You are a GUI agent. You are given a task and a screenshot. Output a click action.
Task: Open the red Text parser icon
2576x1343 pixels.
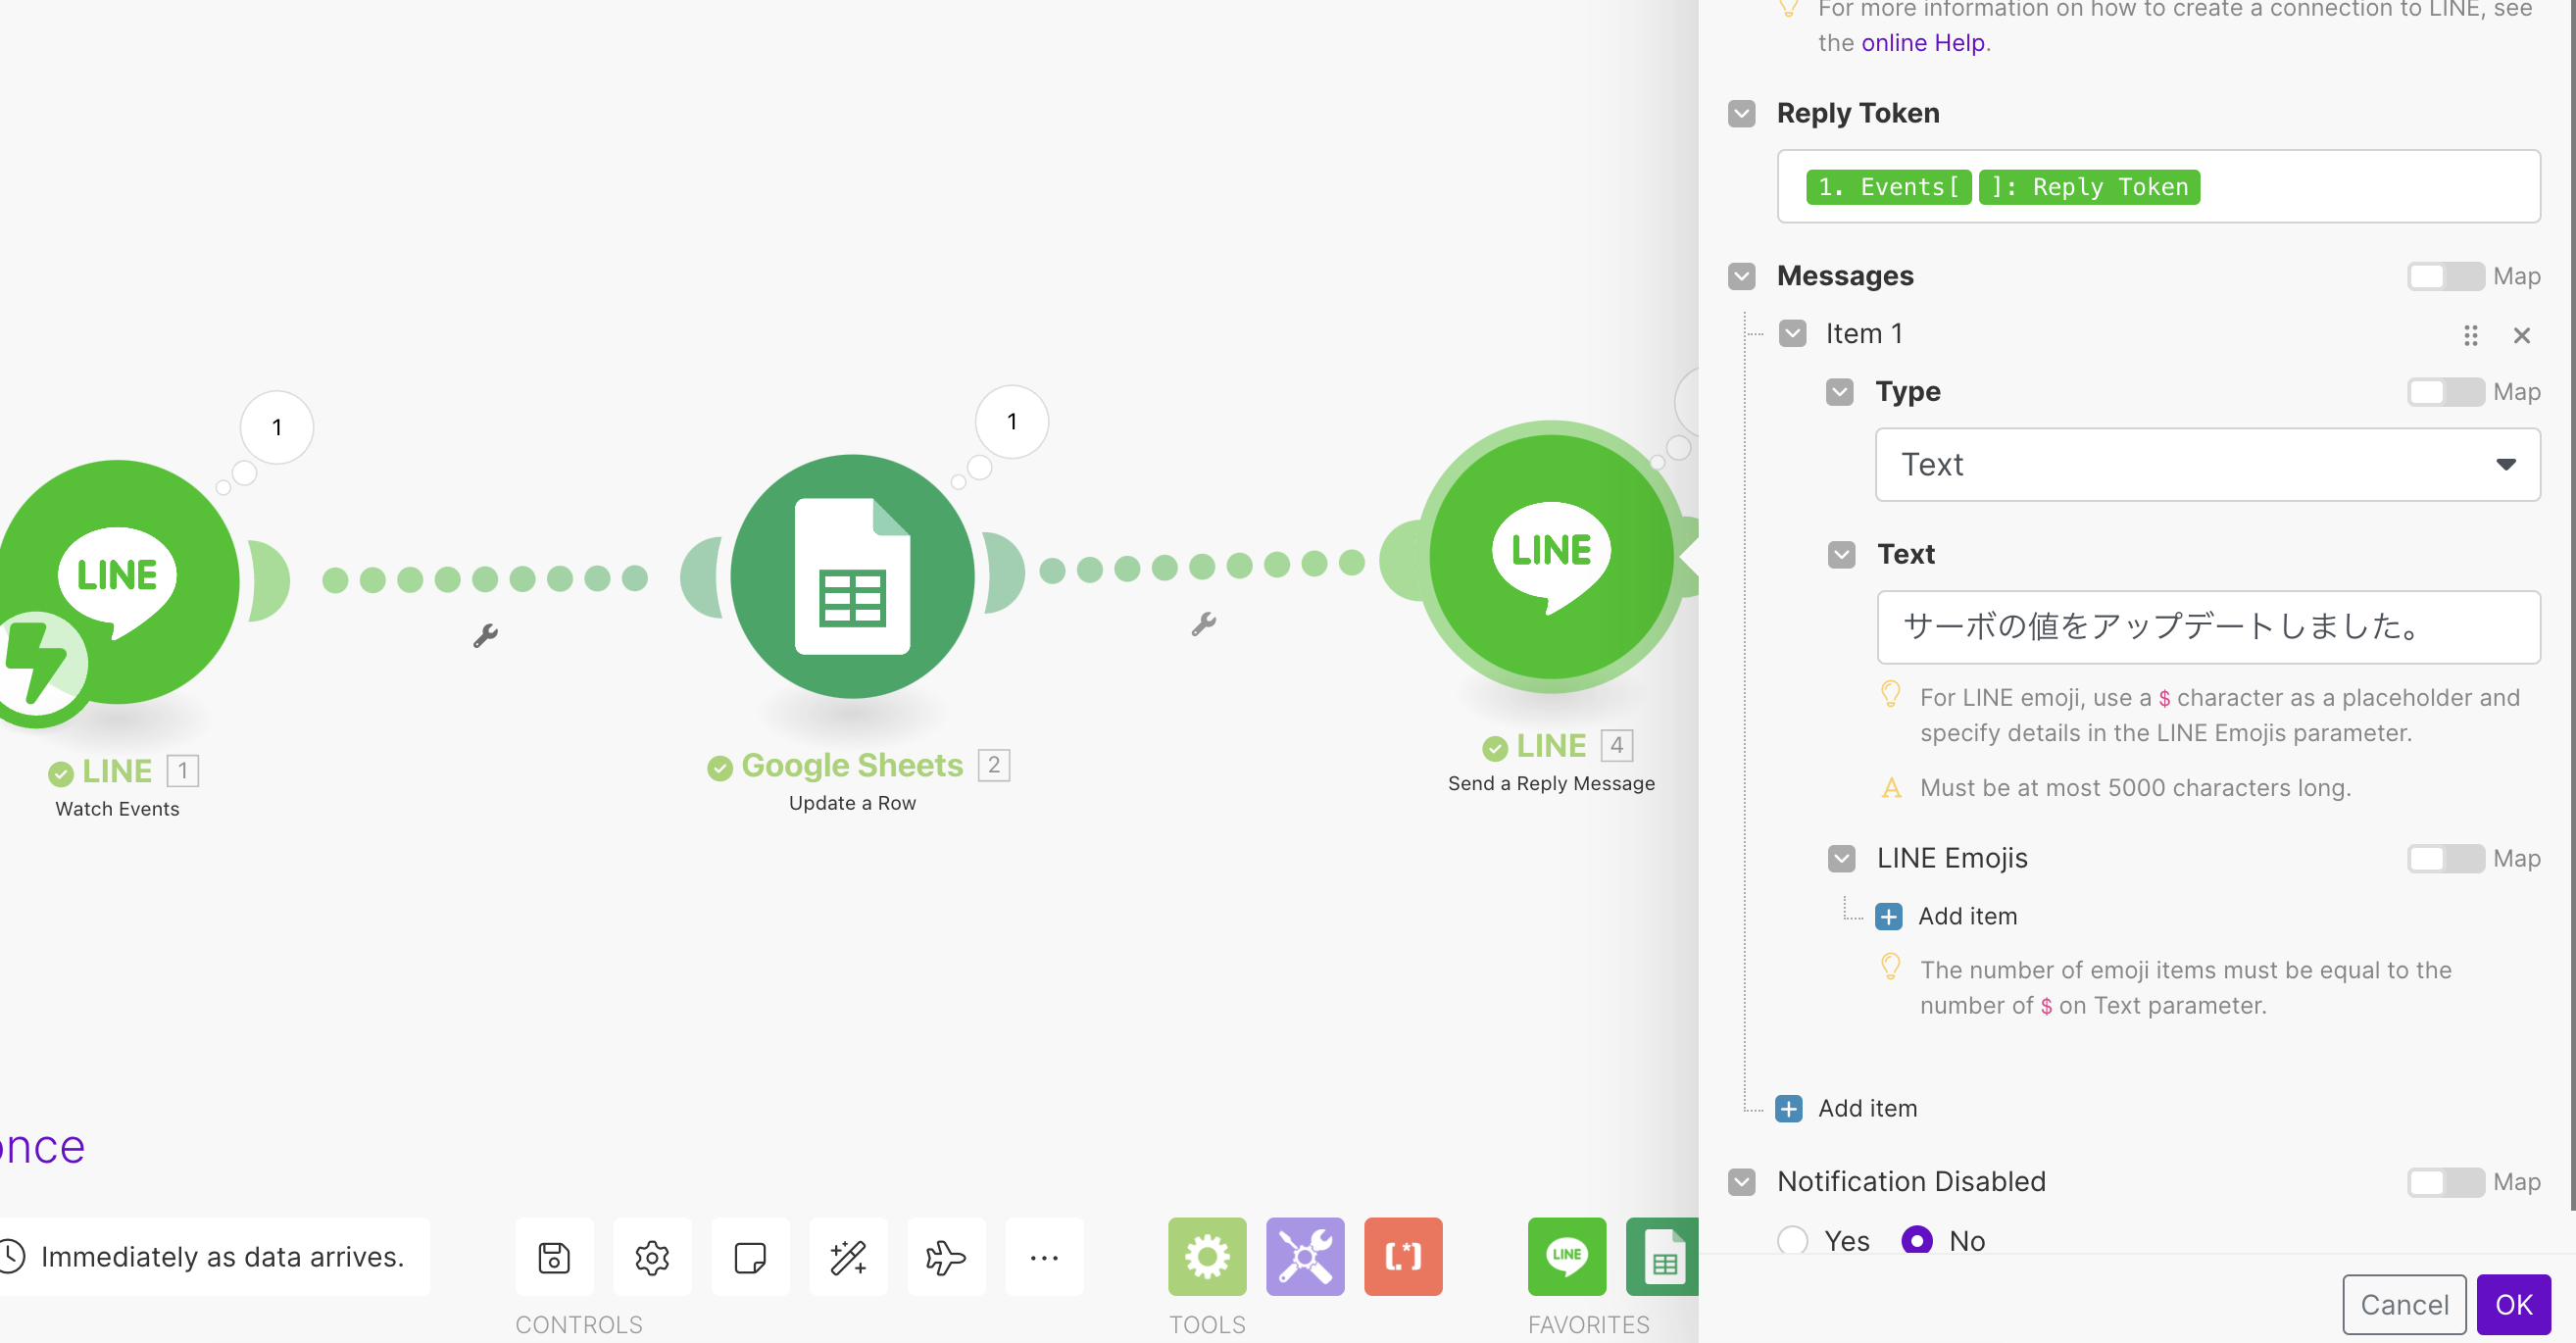[1403, 1257]
